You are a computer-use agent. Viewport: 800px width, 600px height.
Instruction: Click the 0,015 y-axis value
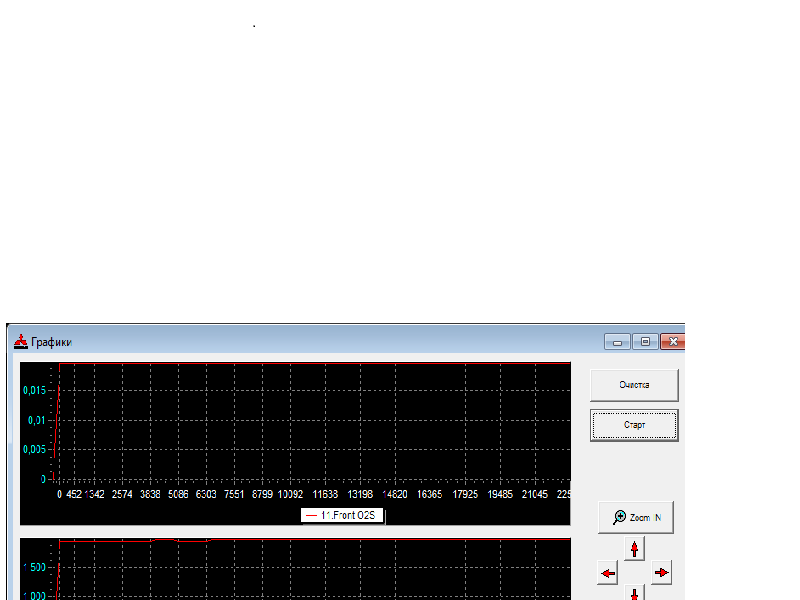[x=34, y=391]
